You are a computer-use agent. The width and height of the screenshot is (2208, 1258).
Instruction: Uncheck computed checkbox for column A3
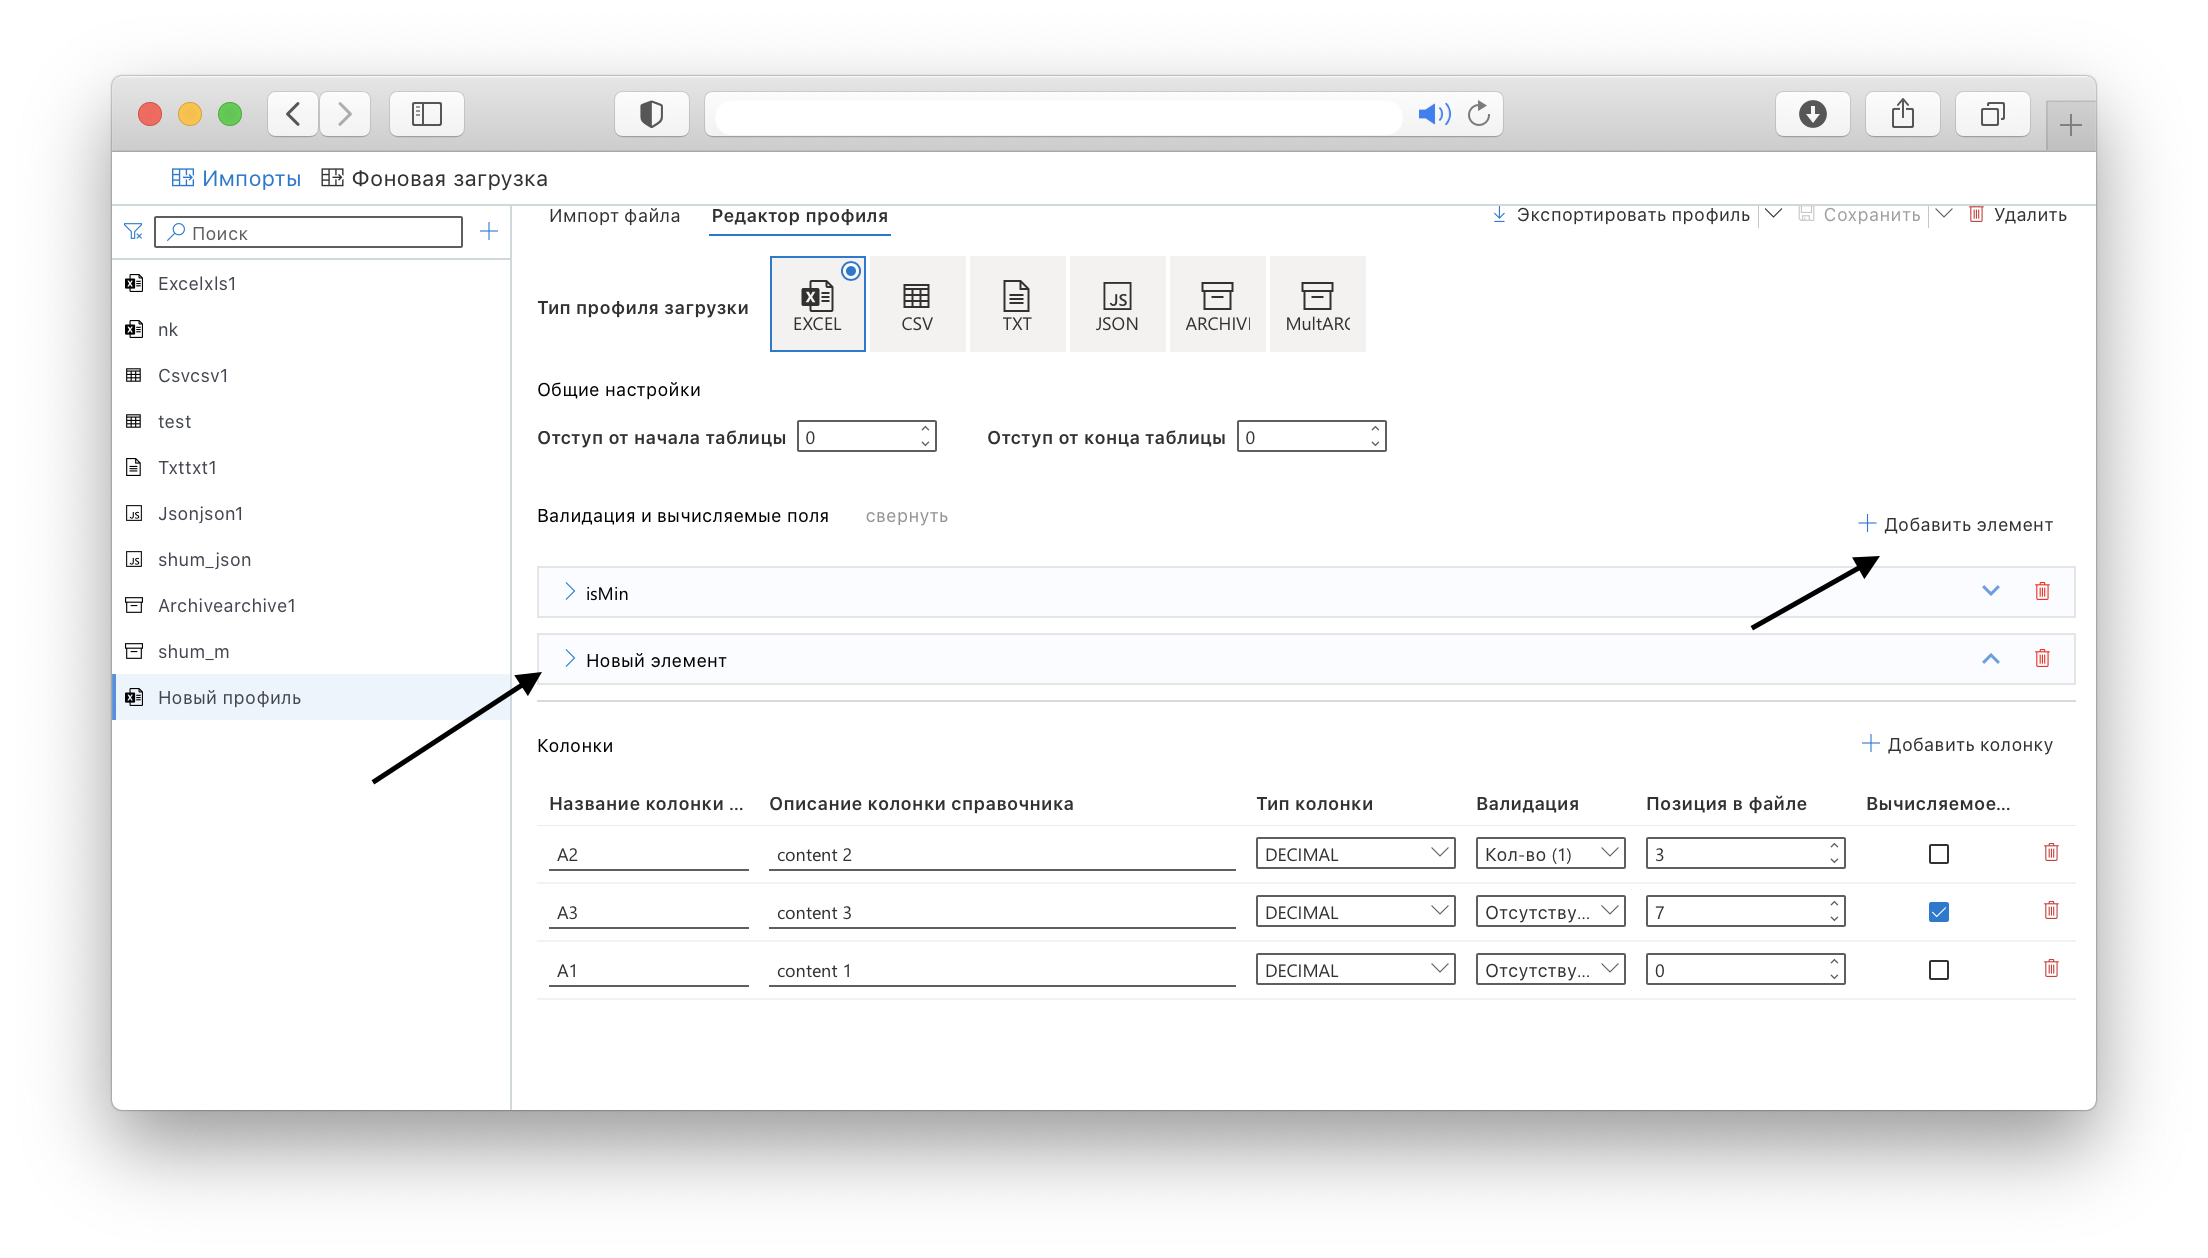click(1939, 912)
